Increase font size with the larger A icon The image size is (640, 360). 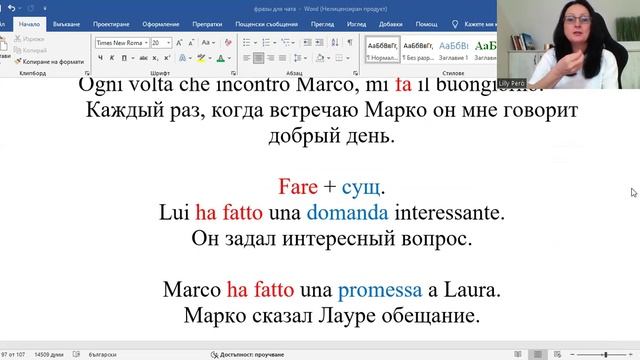pyautogui.click(x=179, y=42)
